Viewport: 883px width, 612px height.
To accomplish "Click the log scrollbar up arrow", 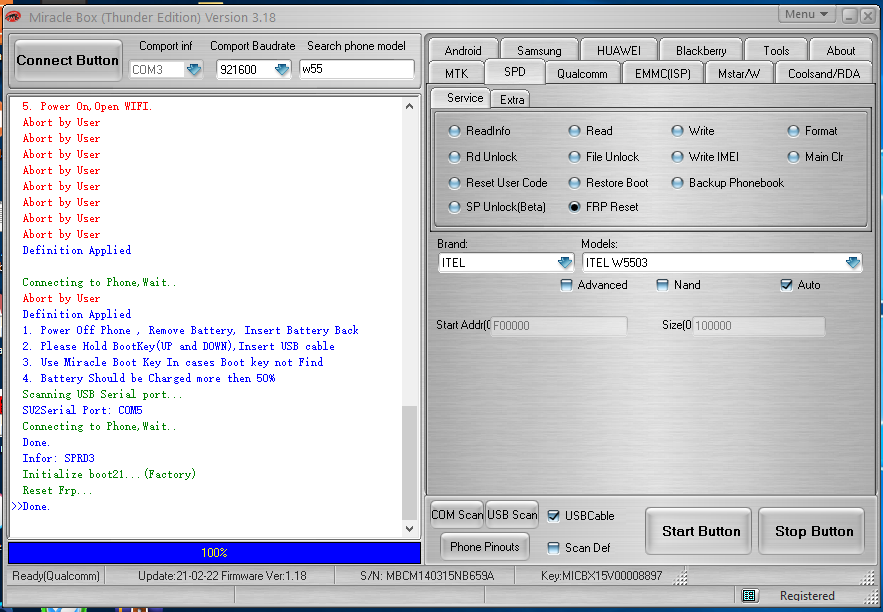I will click(409, 106).
